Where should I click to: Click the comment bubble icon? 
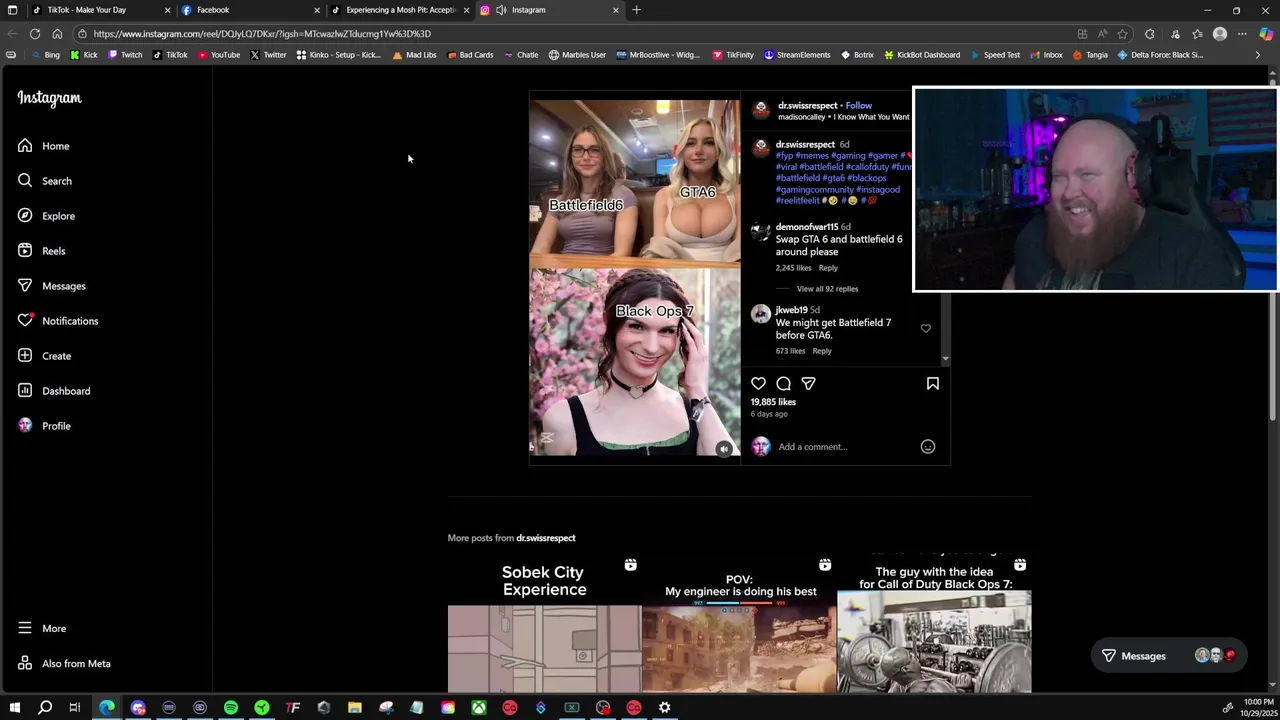click(783, 384)
